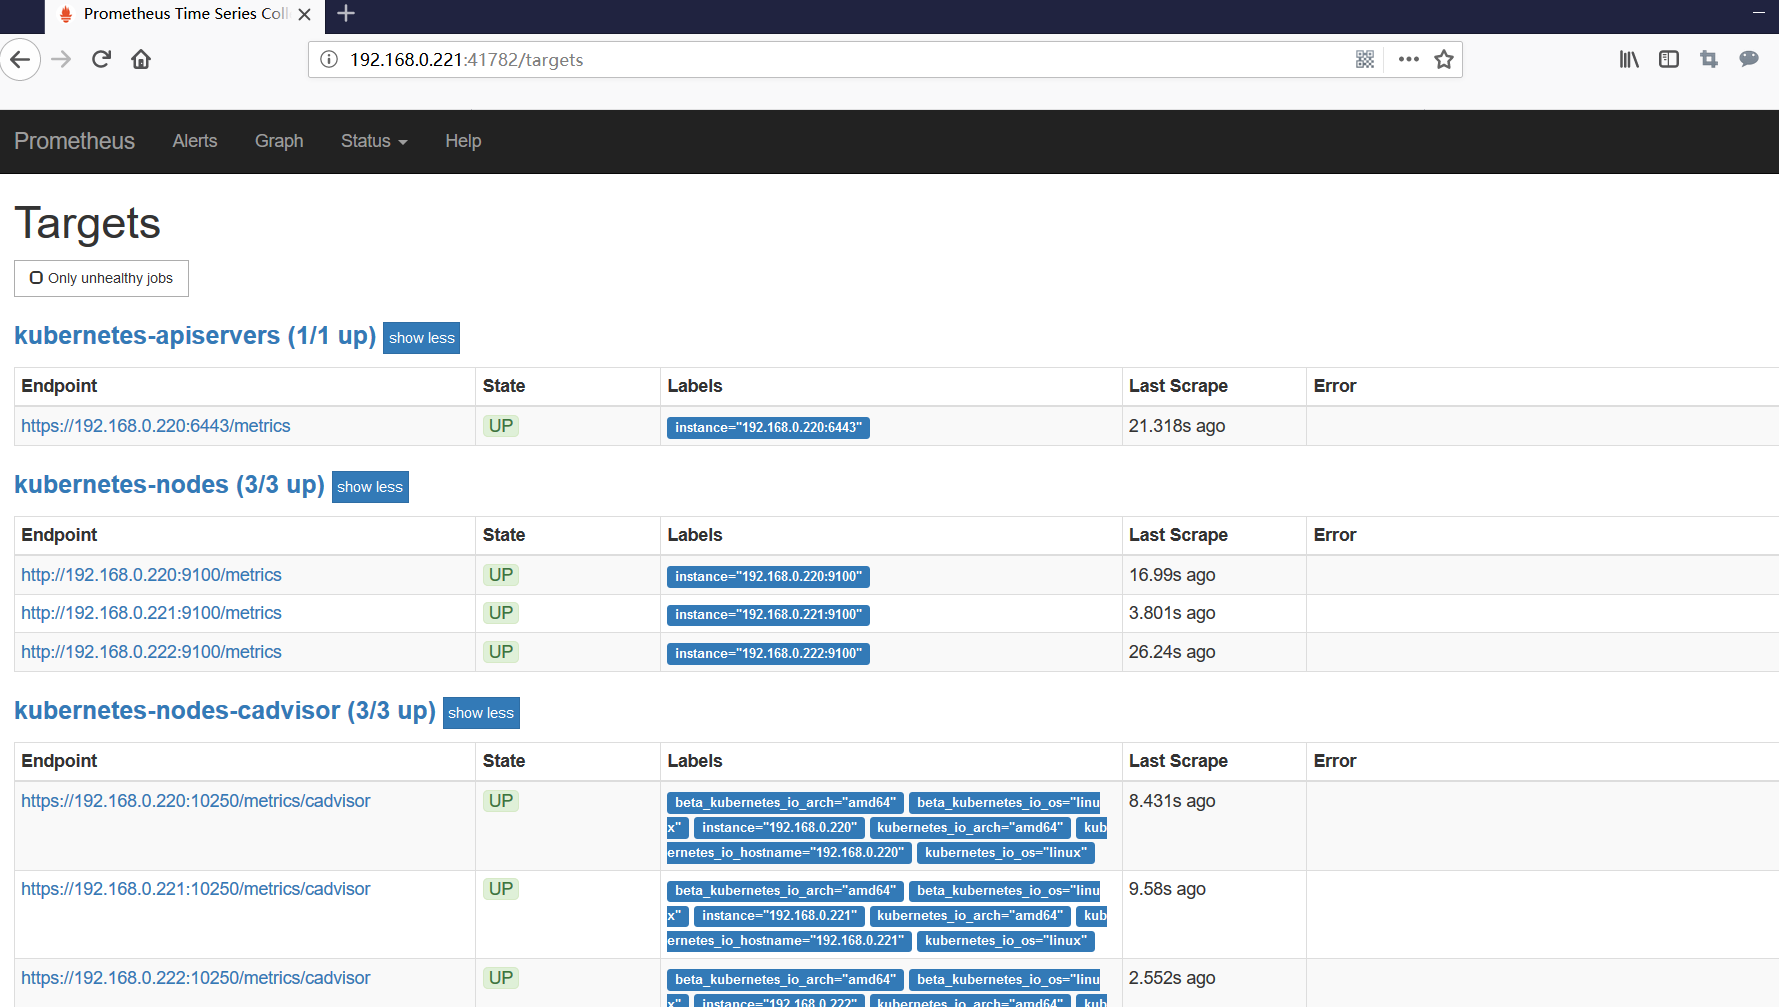Image resolution: width=1779 pixels, height=1007 pixels.
Task: Open http://192.168.0.221:9100/metrics endpoint link
Action: coord(151,613)
